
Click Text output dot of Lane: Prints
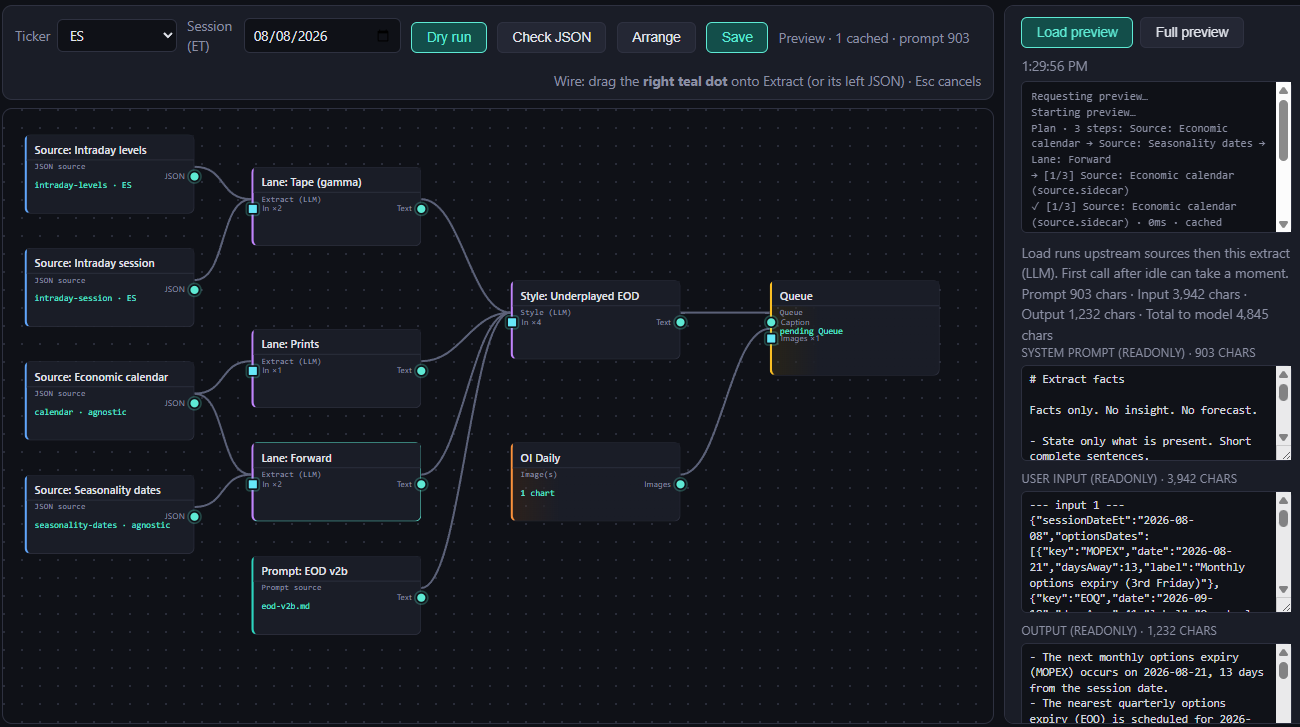tap(421, 371)
